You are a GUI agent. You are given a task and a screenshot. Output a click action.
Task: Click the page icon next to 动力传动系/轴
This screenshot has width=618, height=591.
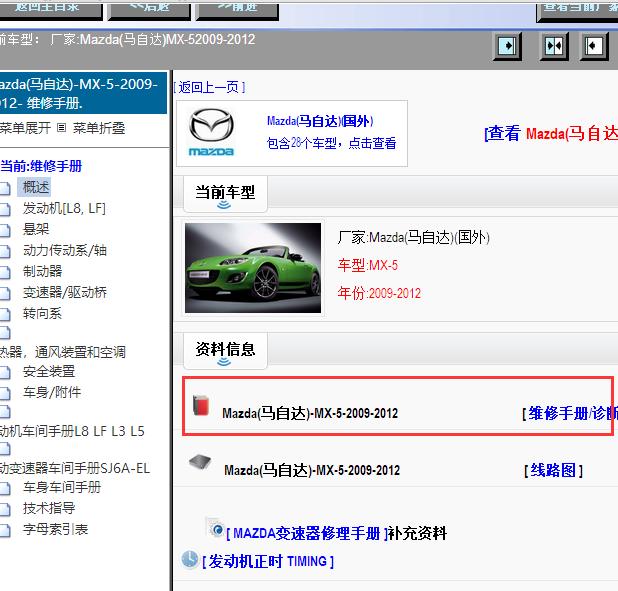click(x=5, y=252)
